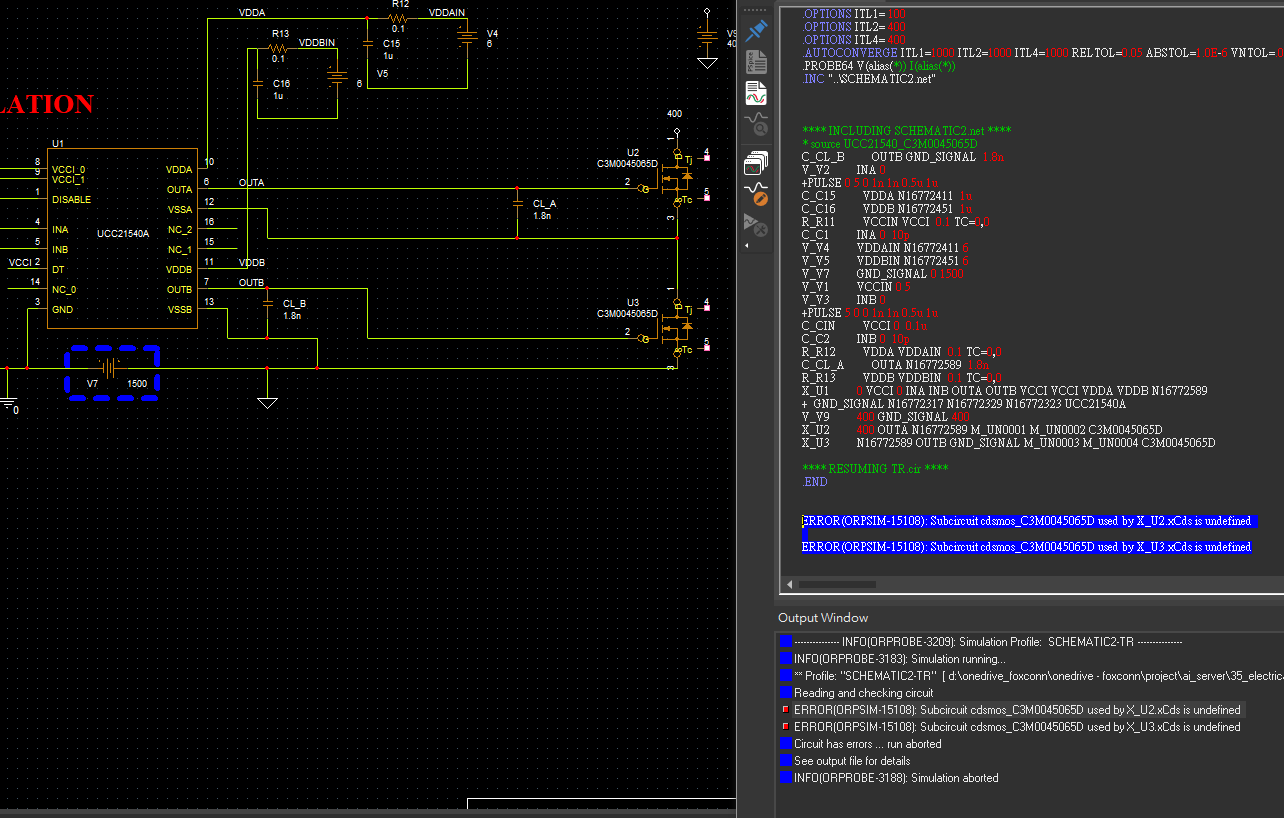Select the V4 battery source symbol
Viewport: 1284px width, 818px height.
(467, 37)
